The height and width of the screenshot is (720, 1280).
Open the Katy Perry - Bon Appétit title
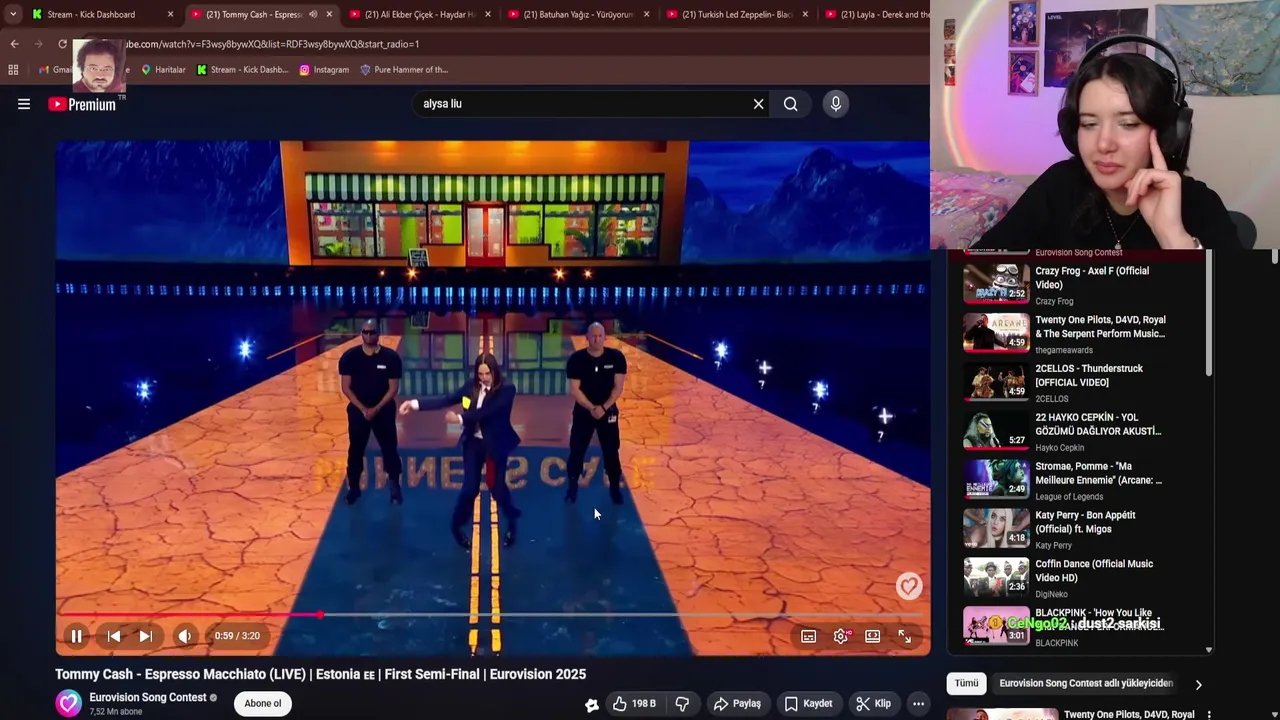tap(1085, 522)
